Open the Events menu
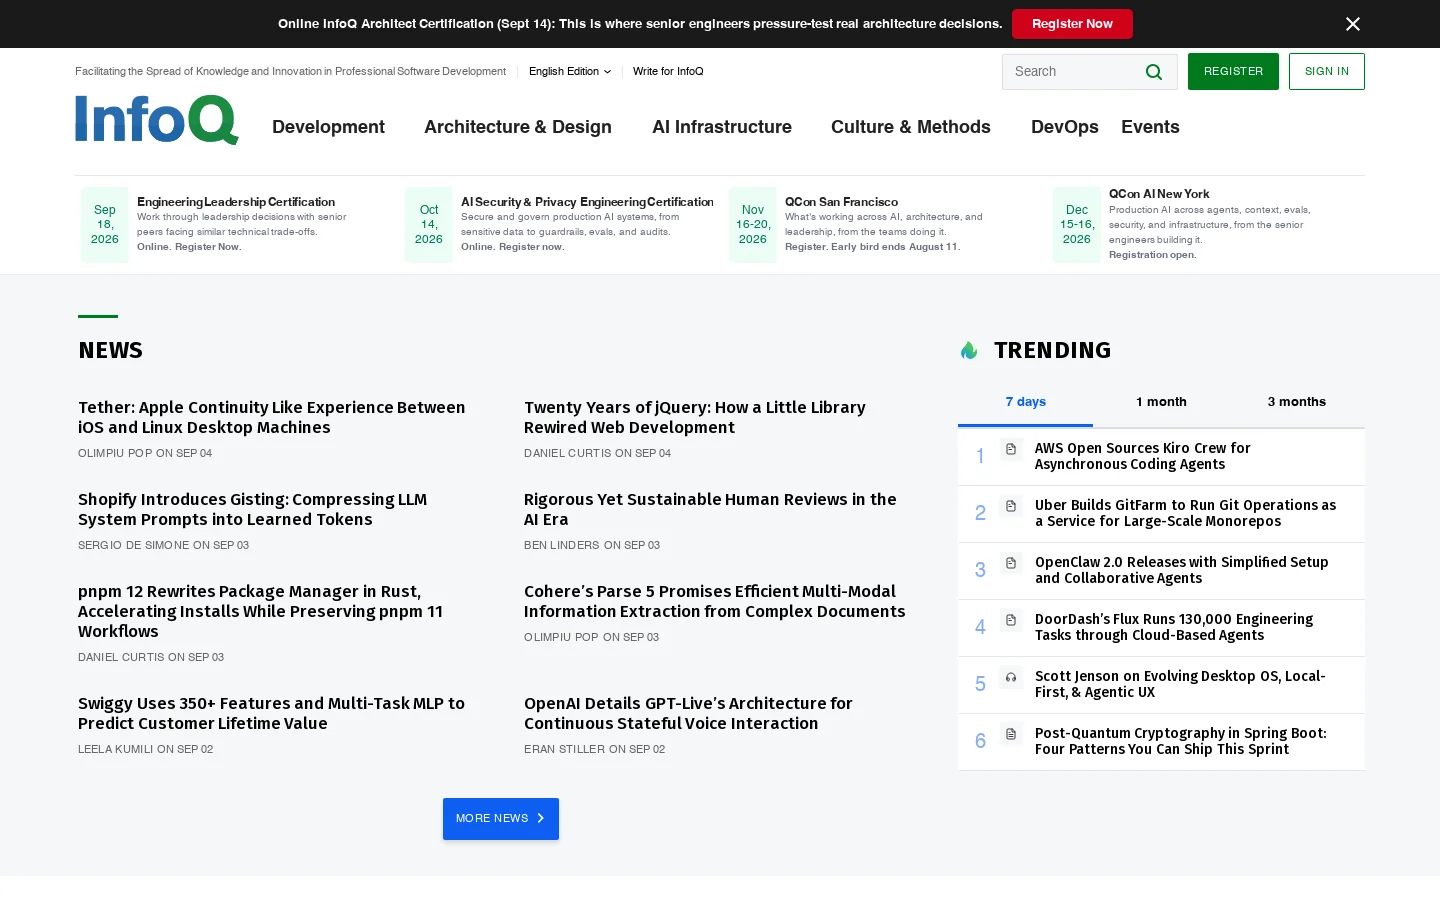 click(x=1150, y=127)
